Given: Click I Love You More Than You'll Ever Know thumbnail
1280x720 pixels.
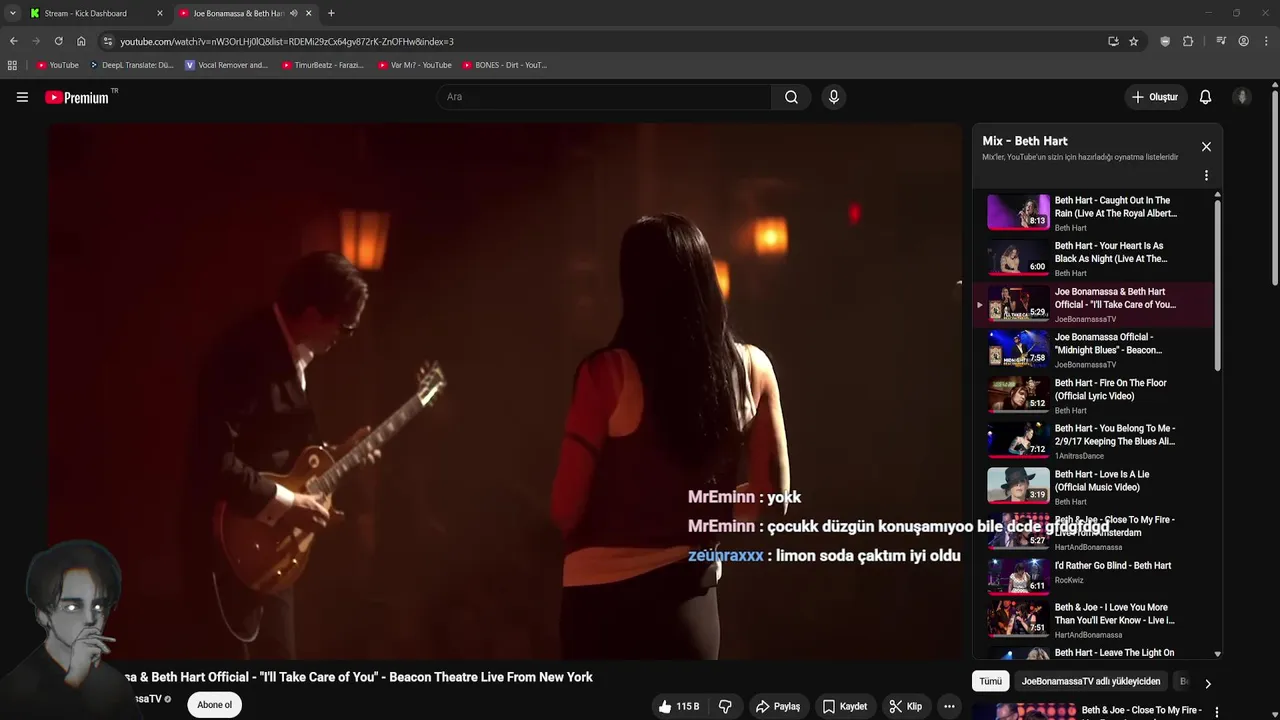Looking at the screenshot, I should [1018, 619].
